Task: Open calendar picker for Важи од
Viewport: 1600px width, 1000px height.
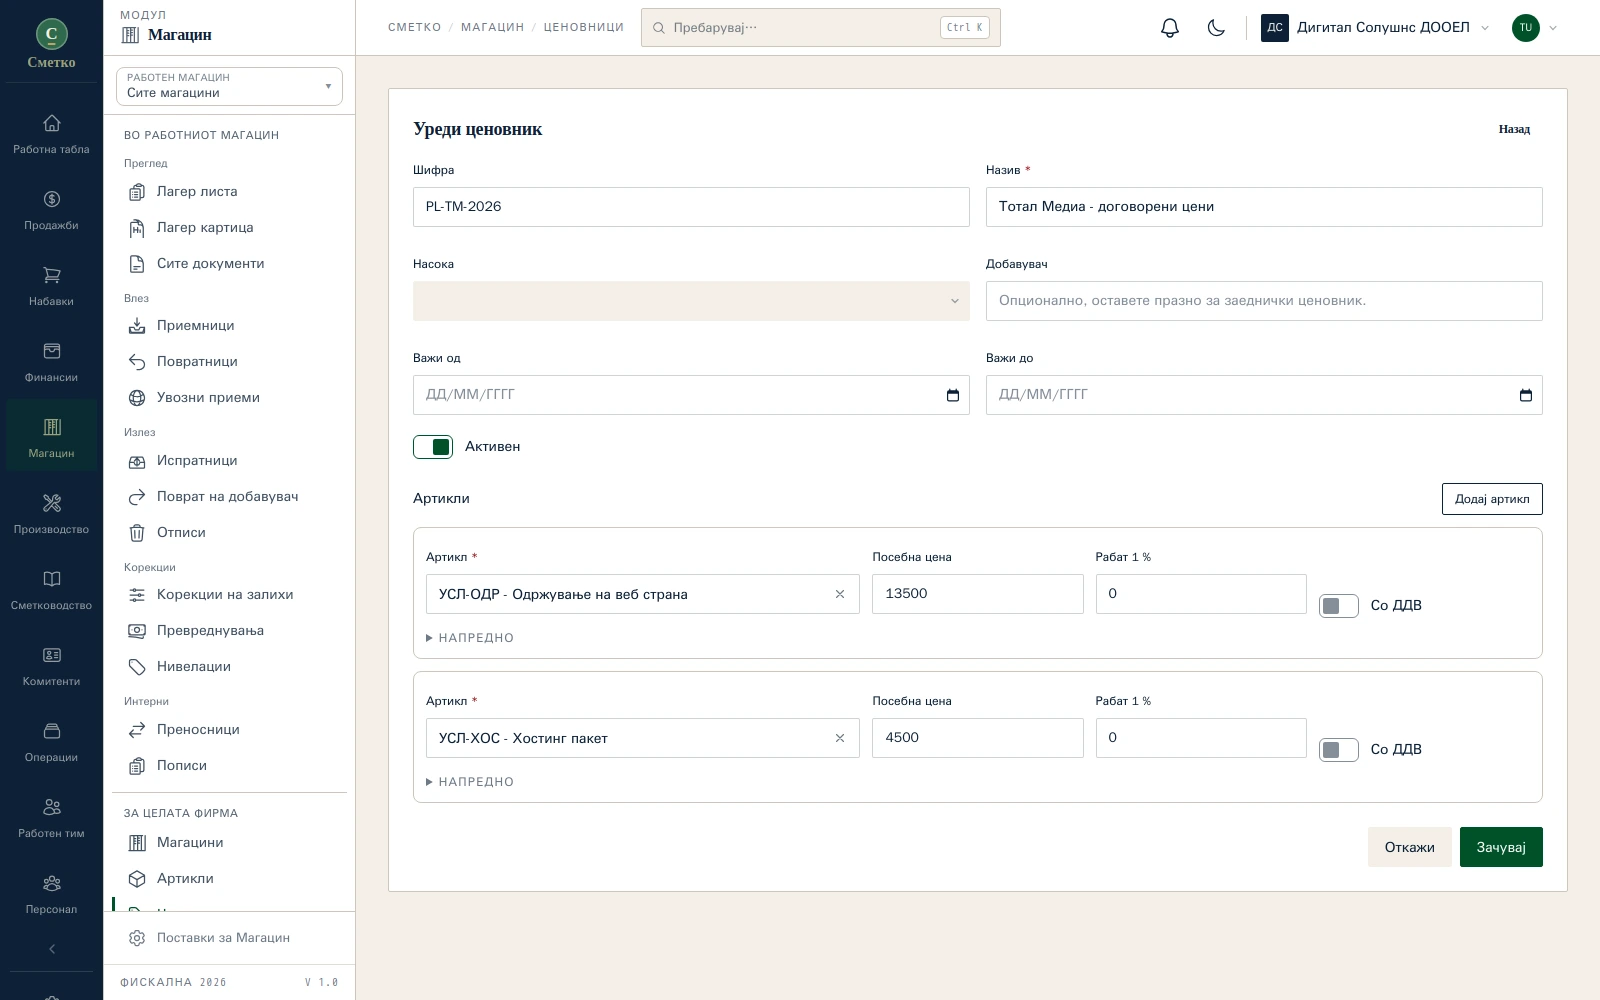Action: click(x=953, y=395)
